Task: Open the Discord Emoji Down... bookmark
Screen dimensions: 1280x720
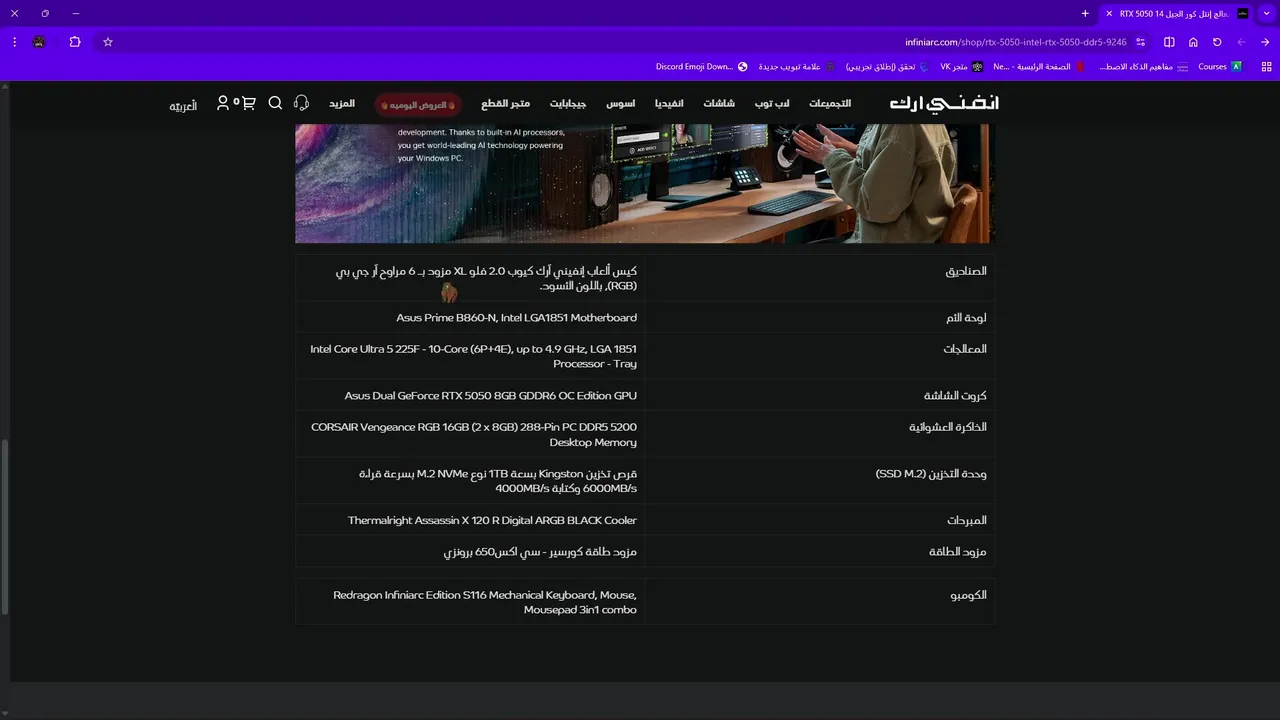Action: pos(702,67)
